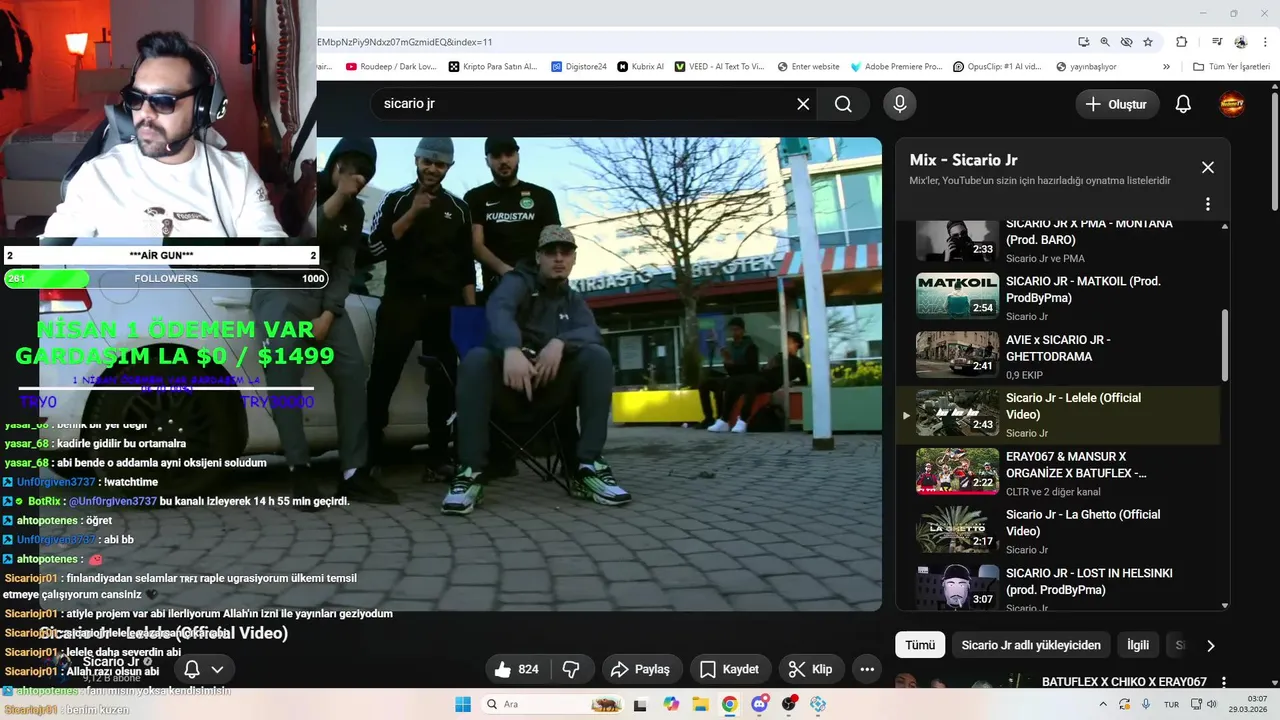
Task: Open the Enter website bookmark
Action: point(808,67)
